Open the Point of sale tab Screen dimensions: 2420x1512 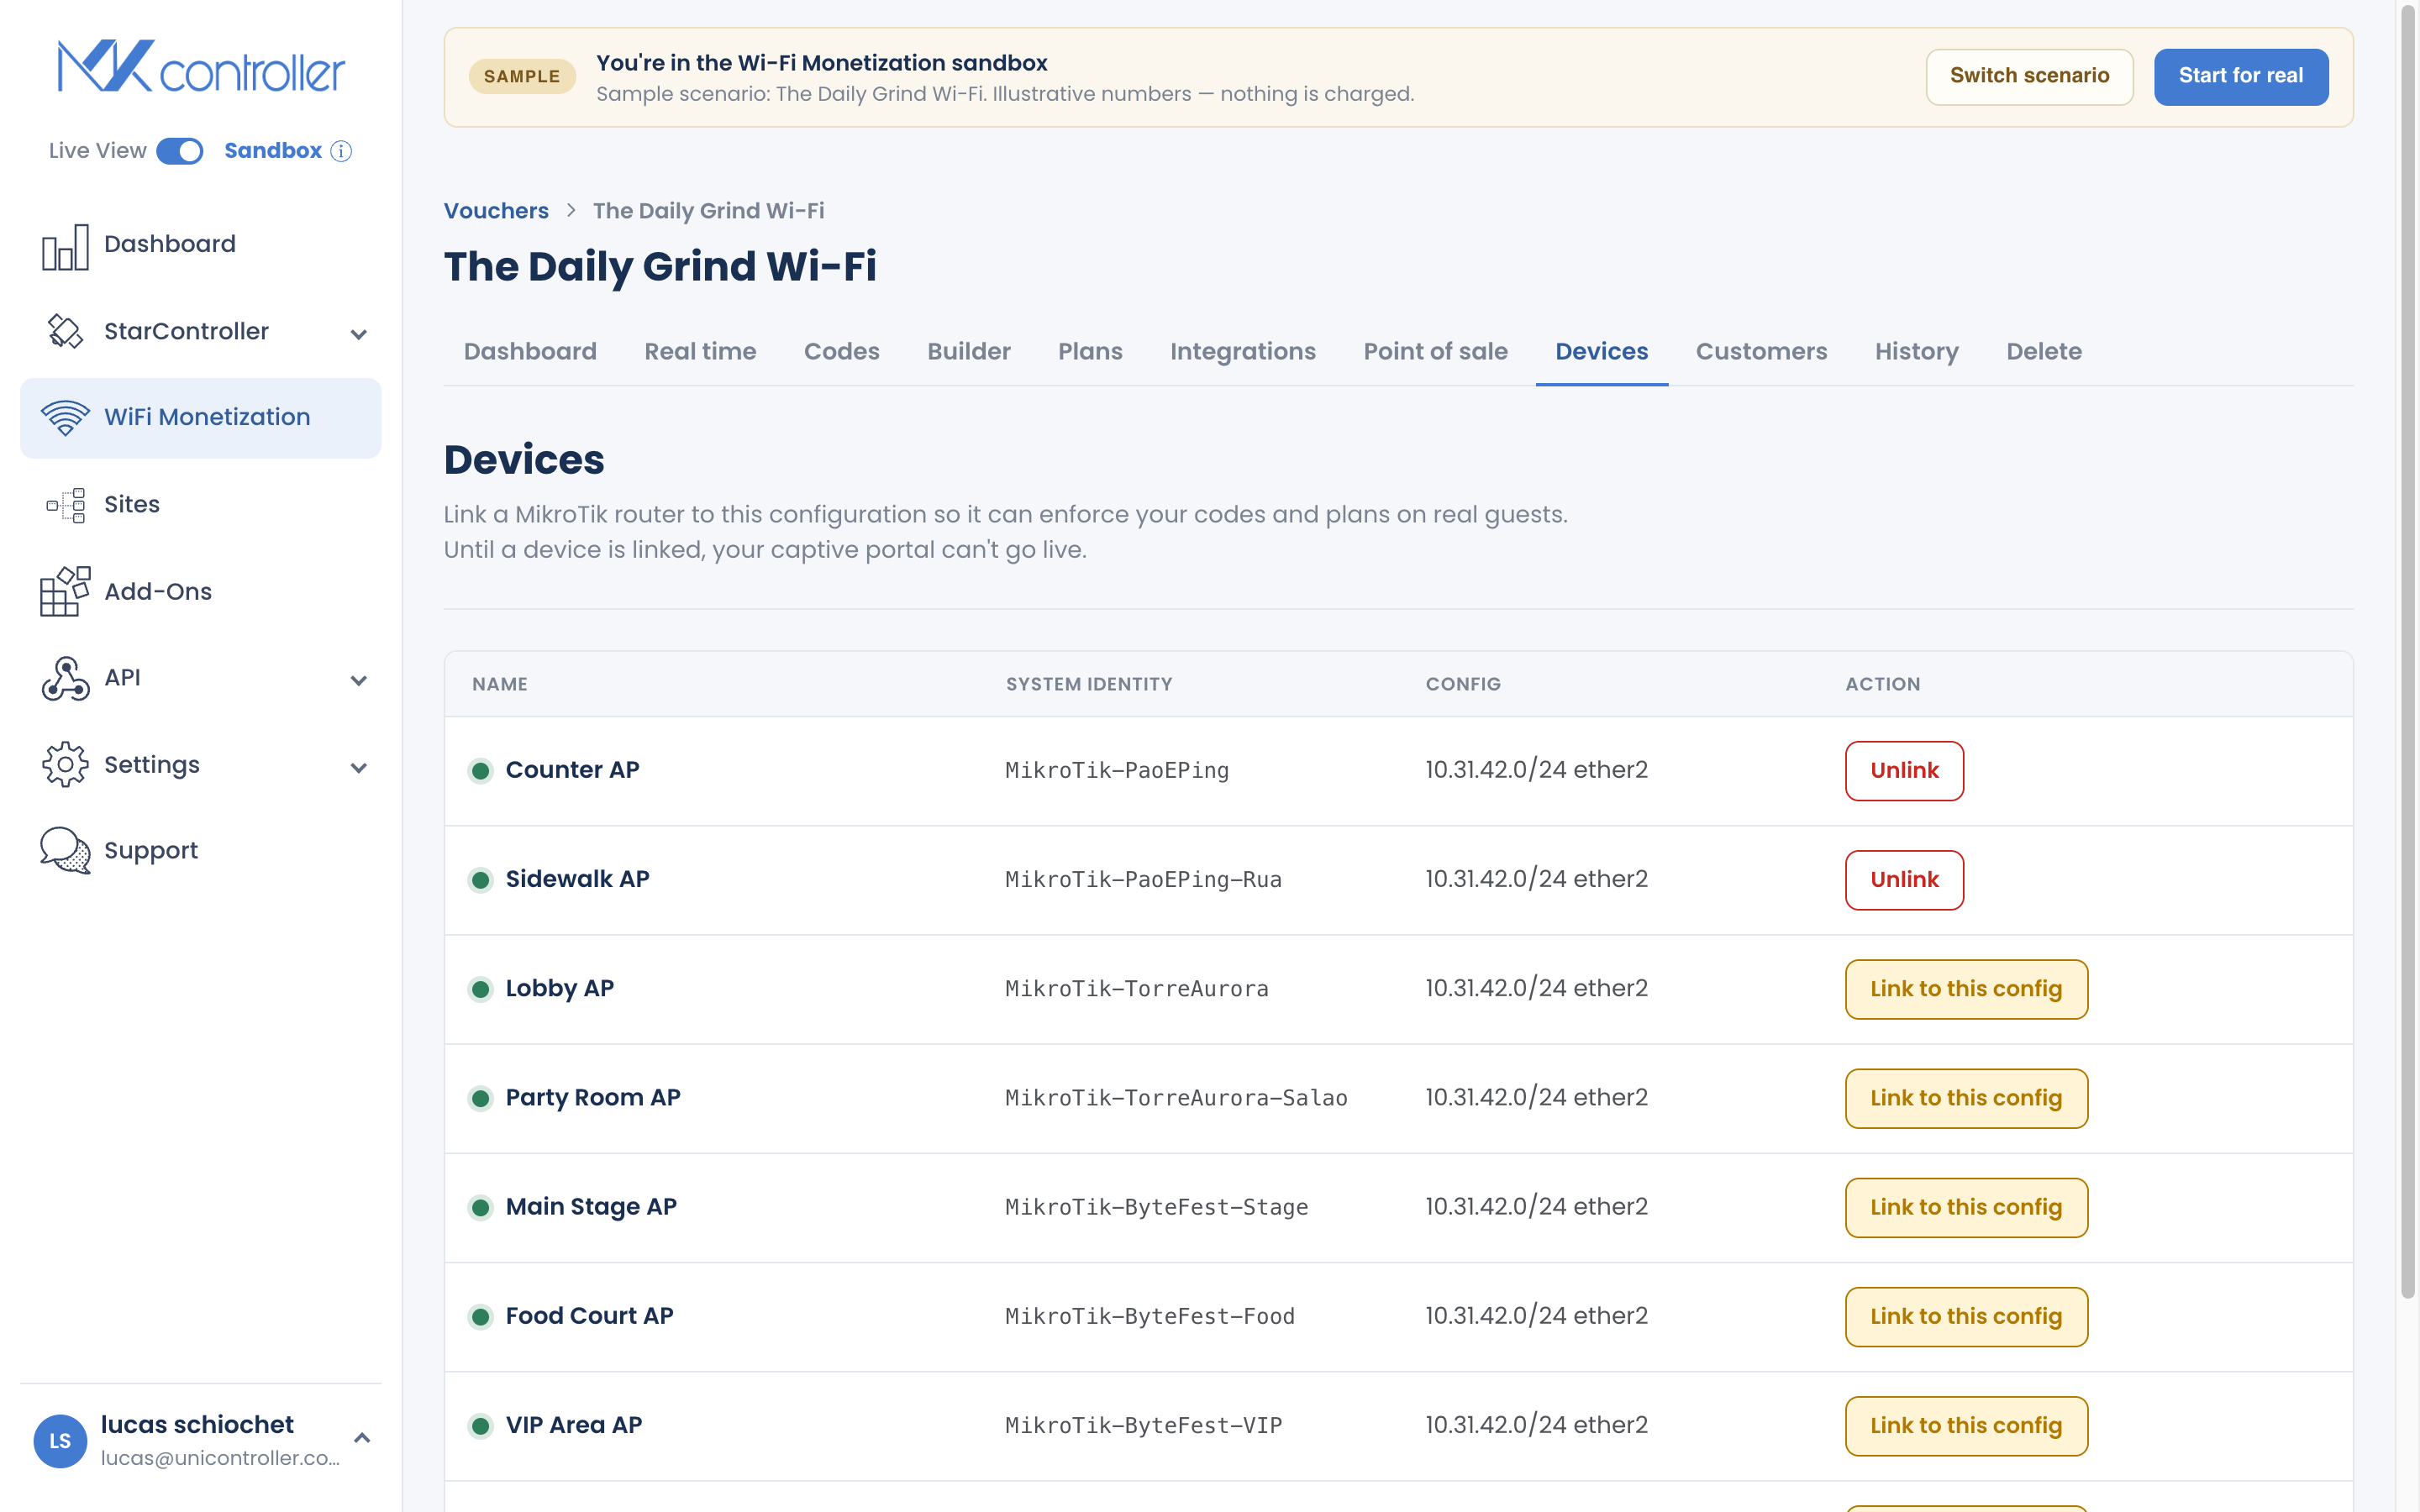(1435, 352)
